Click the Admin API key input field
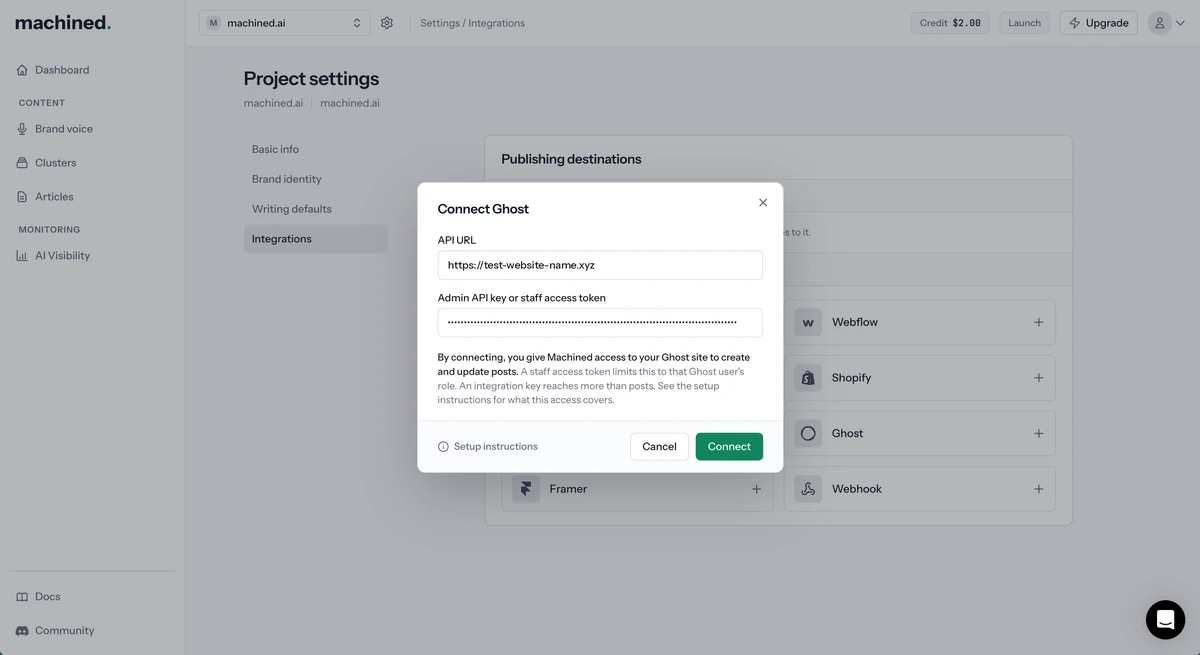Image resolution: width=1200 pixels, height=655 pixels. coord(600,322)
